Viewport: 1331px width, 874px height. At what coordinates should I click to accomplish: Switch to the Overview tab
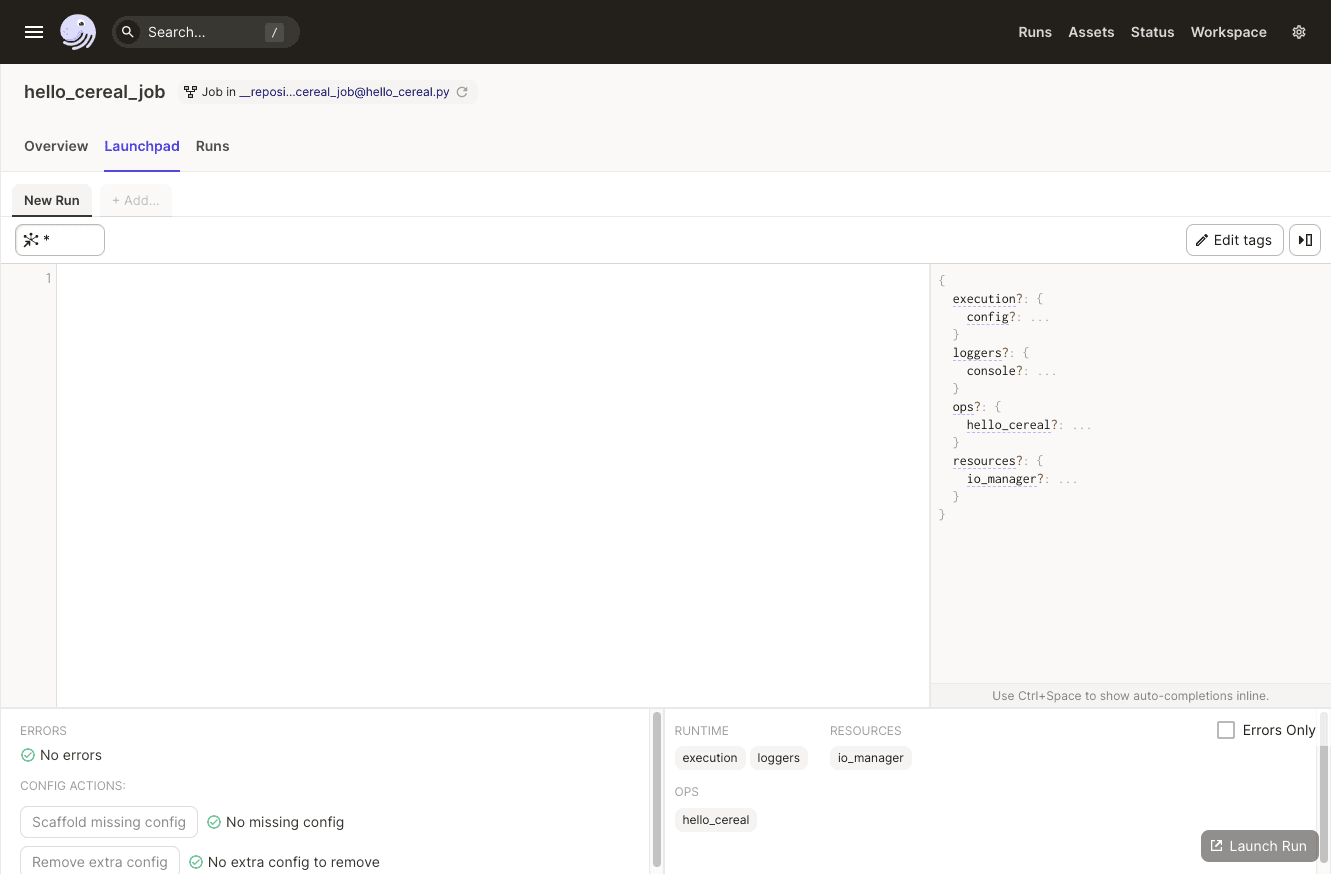[56, 146]
